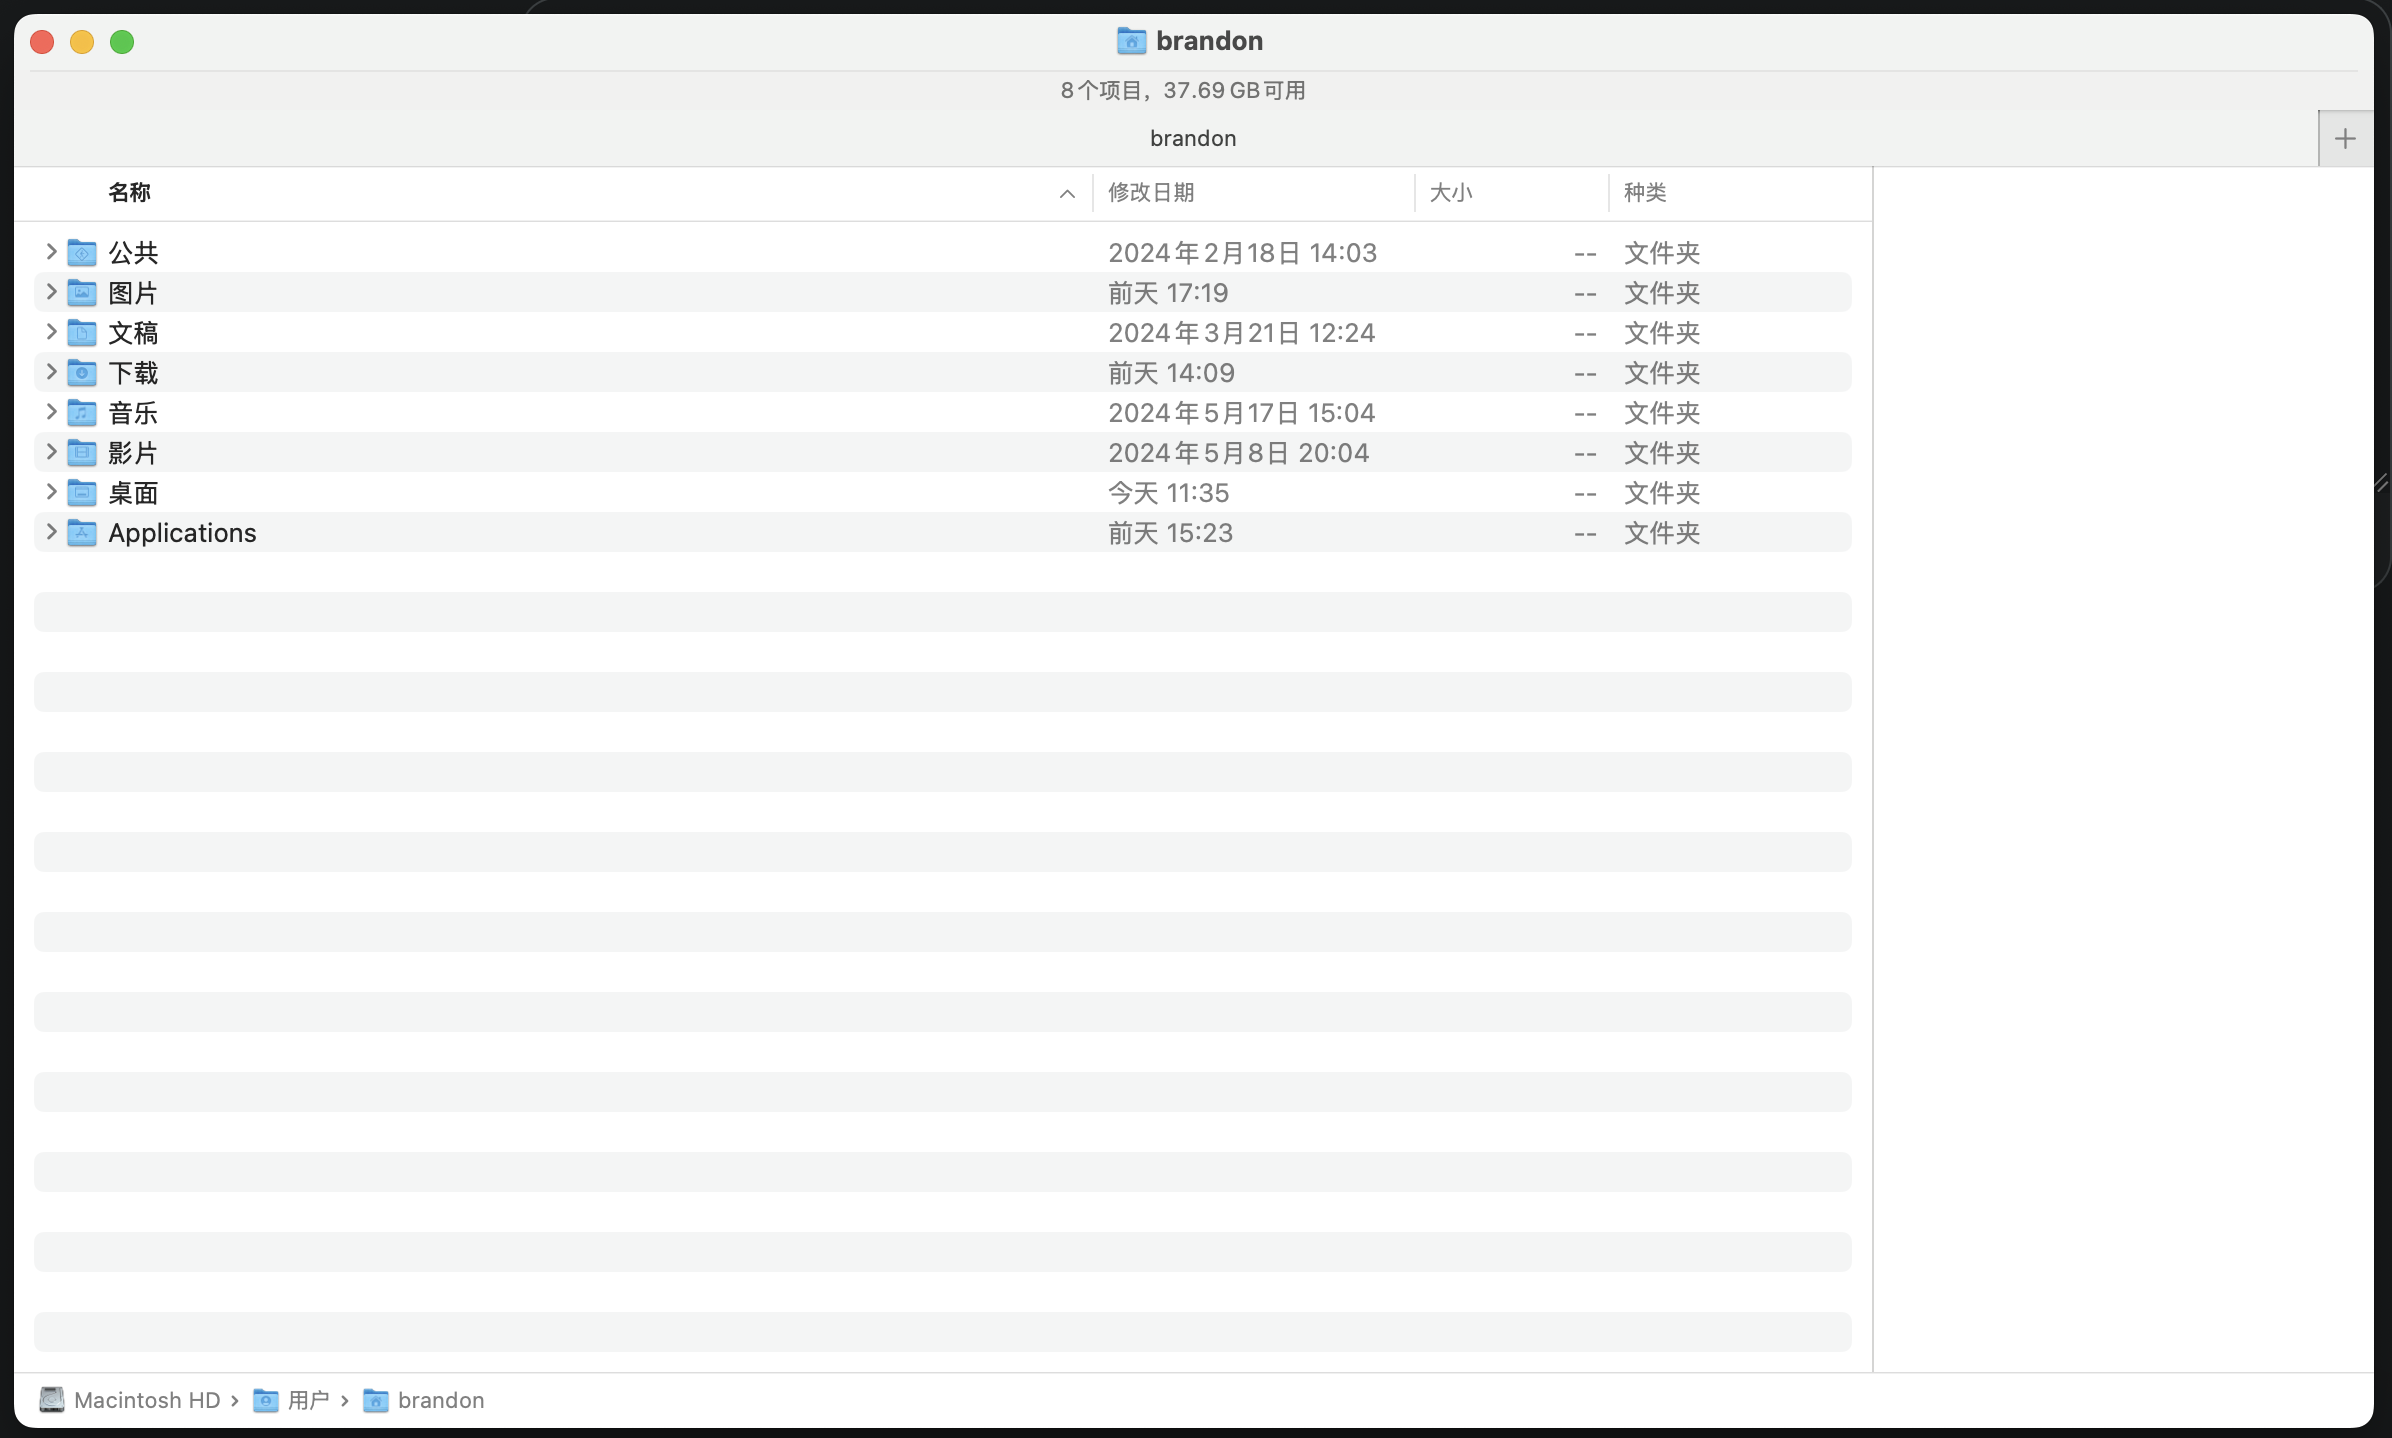This screenshot has height=1438, width=2392.
Task: Select the Applications folder icon
Action: point(82,533)
